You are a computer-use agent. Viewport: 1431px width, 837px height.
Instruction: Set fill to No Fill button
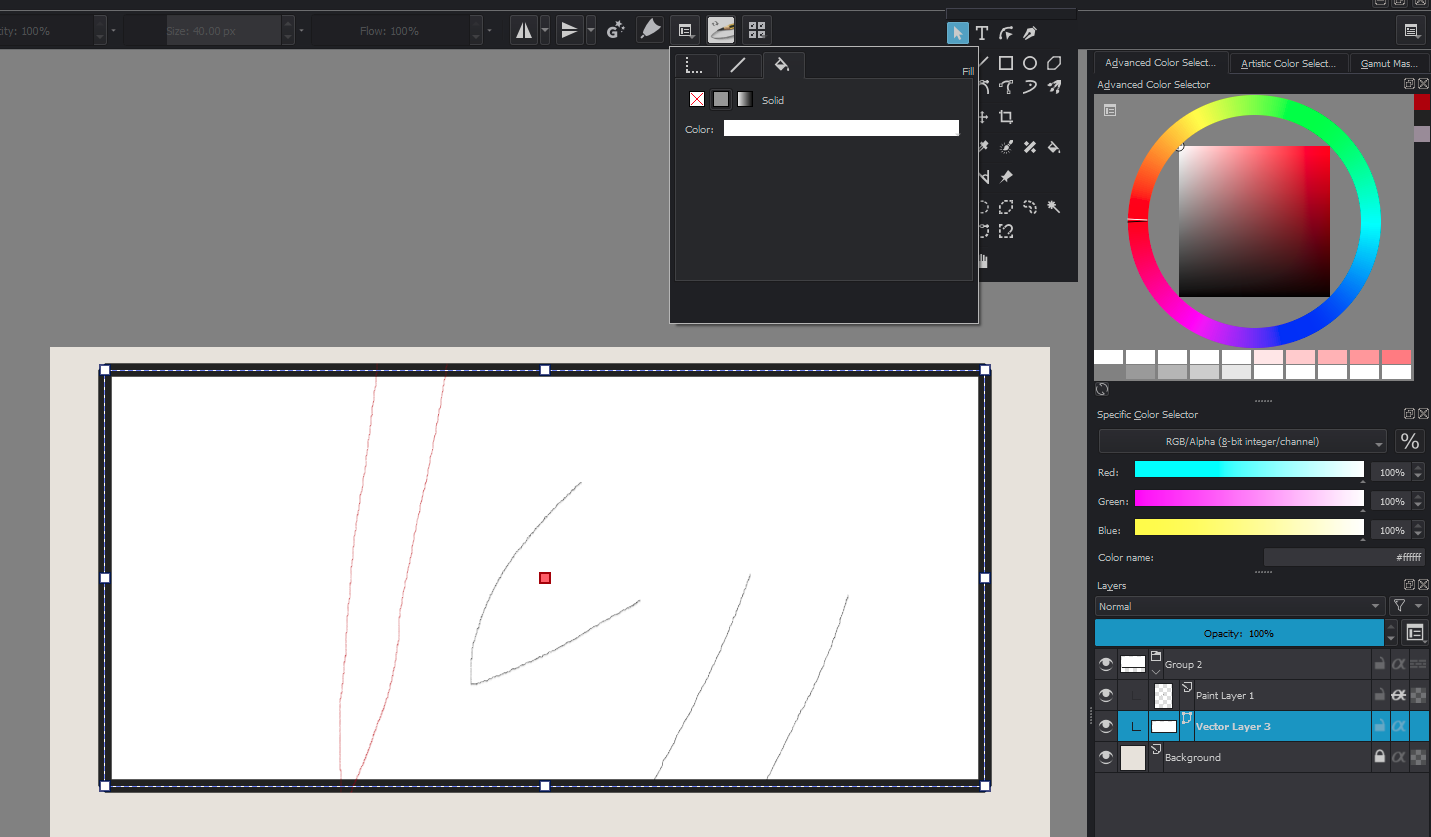point(697,99)
